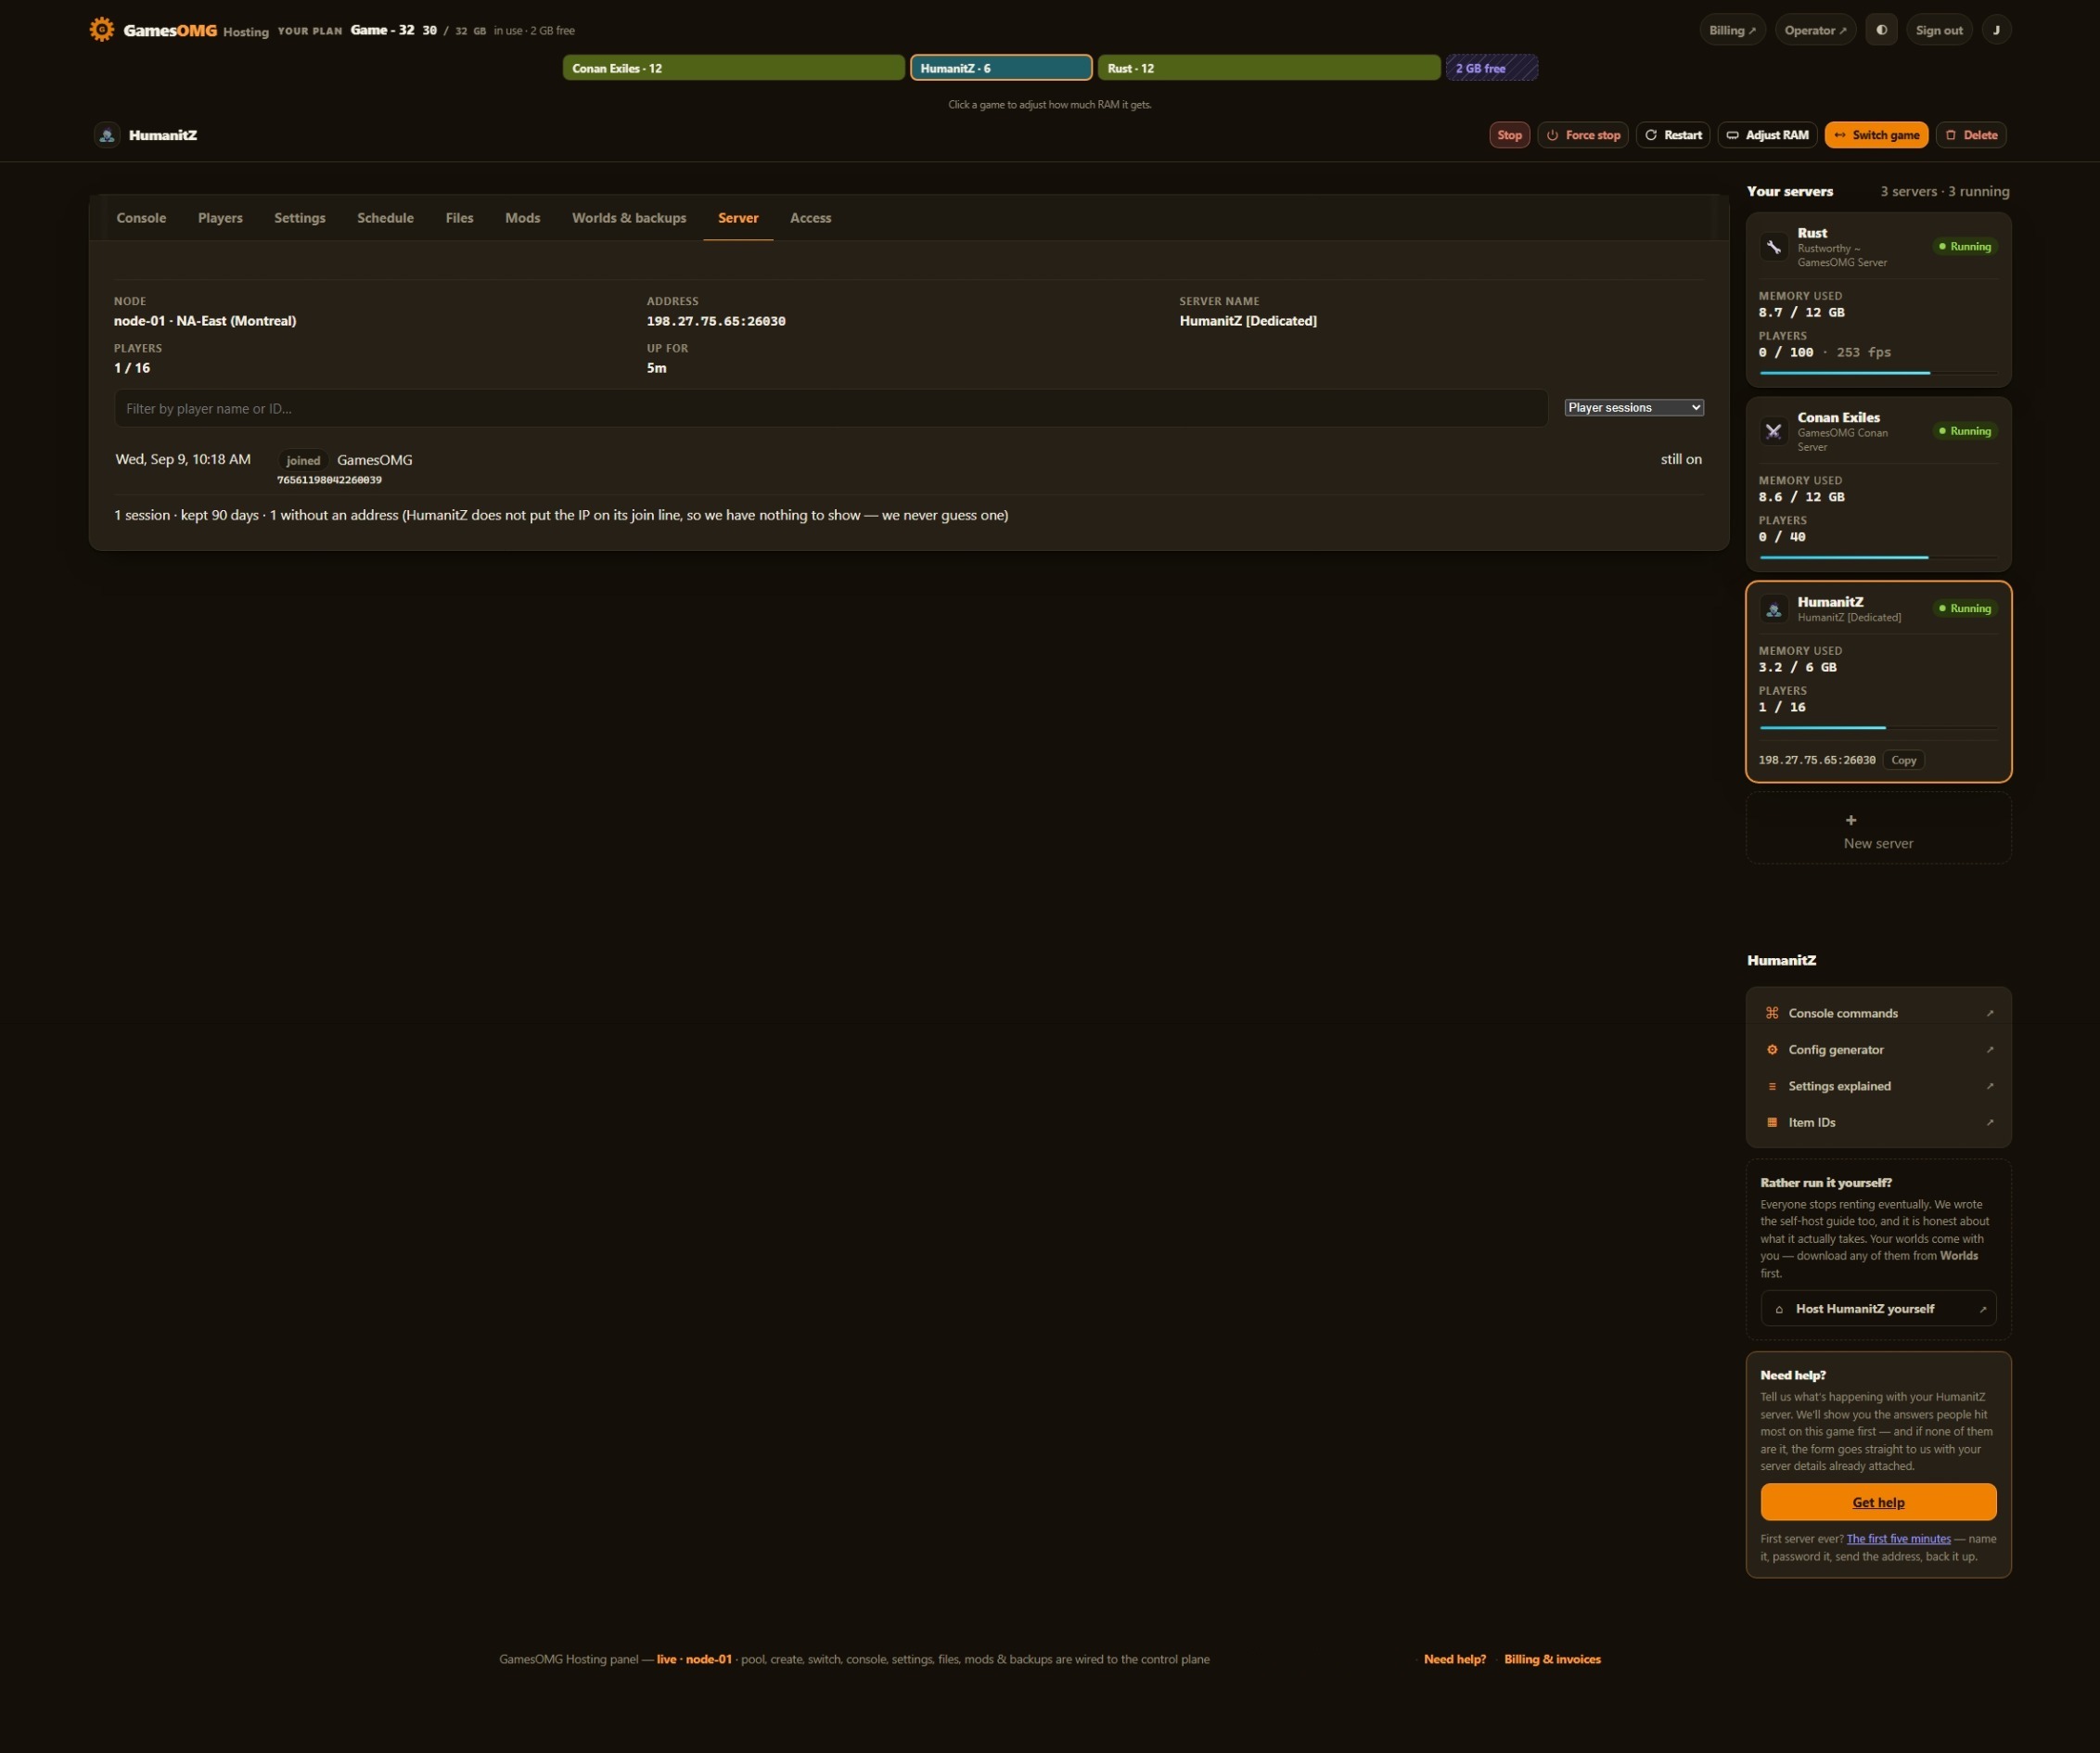2100x1753 pixels.
Task: Click the Conan Exiles crossed swords icon
Action: pos(1773,431)
